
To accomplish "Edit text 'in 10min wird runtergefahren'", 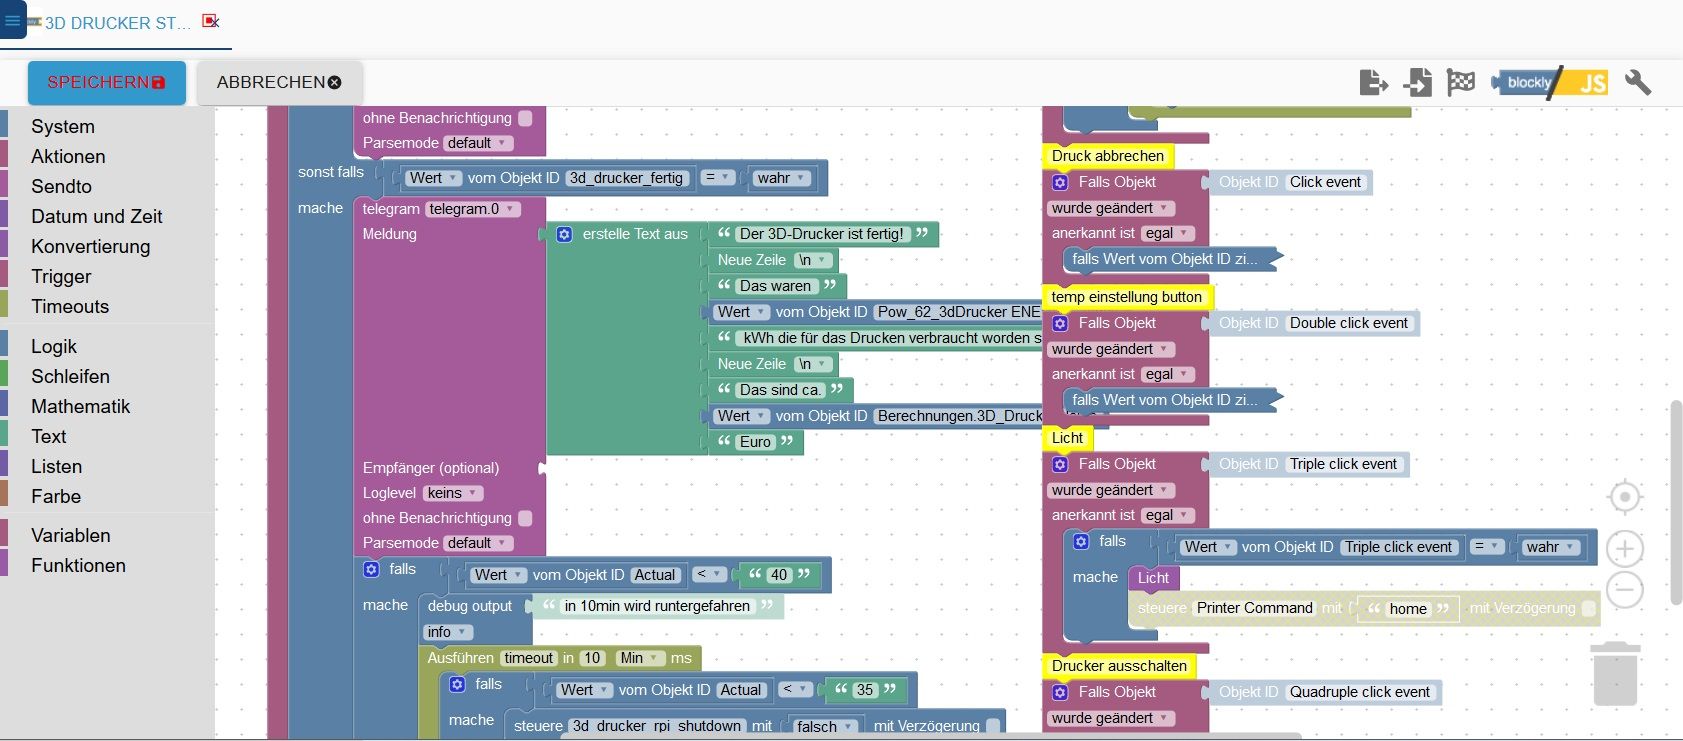I will click(657, 606).
